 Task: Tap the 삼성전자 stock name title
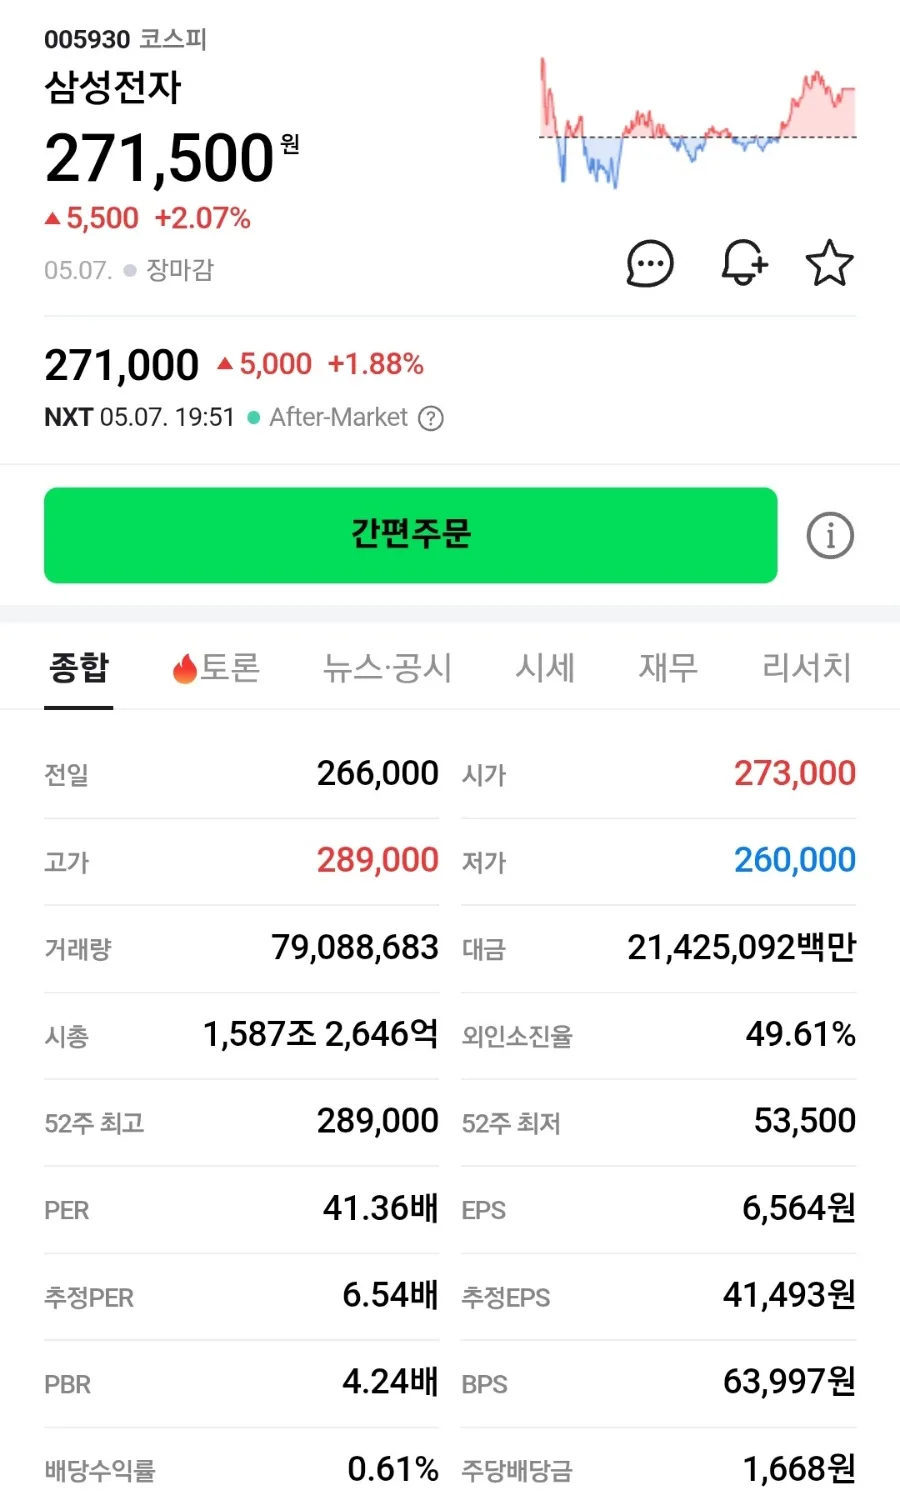113,87
